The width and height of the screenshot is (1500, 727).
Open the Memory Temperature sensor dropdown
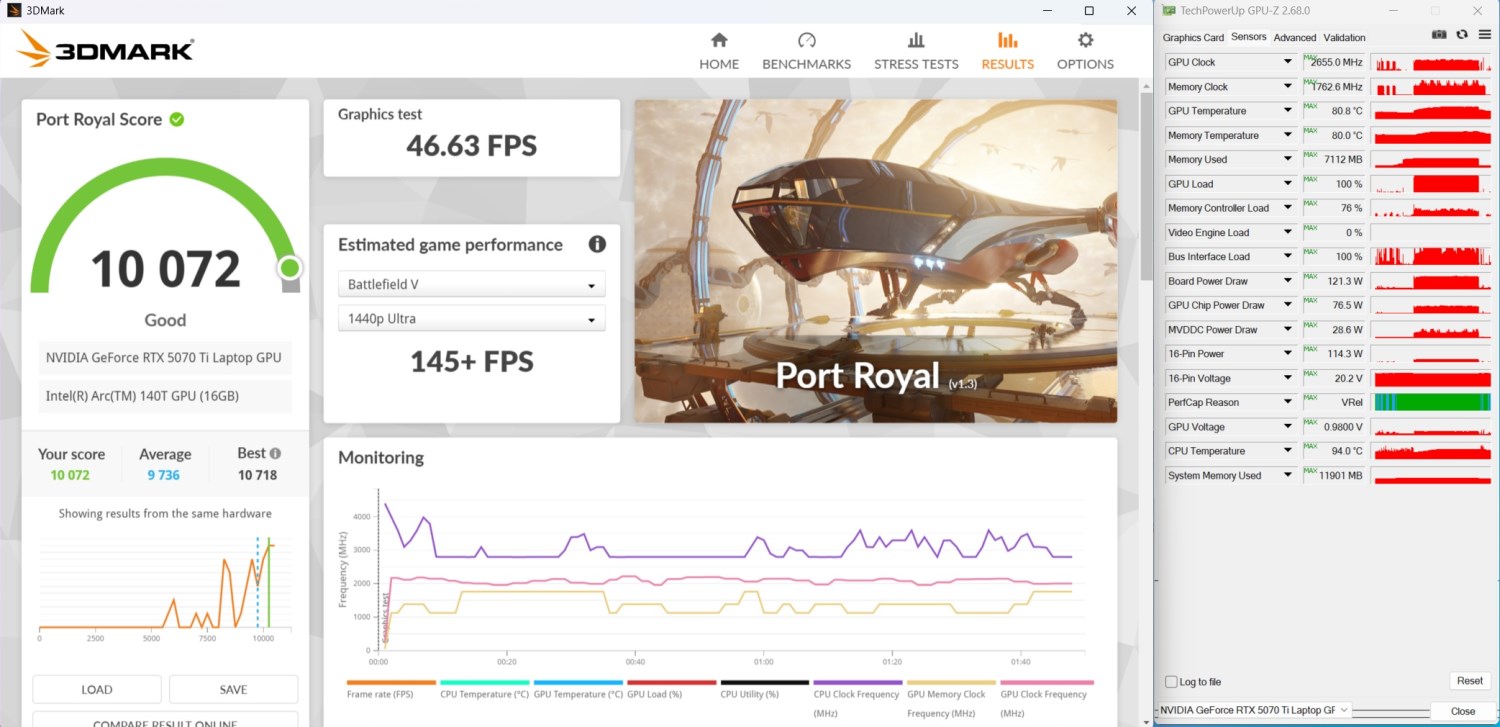coord(1288,135)
